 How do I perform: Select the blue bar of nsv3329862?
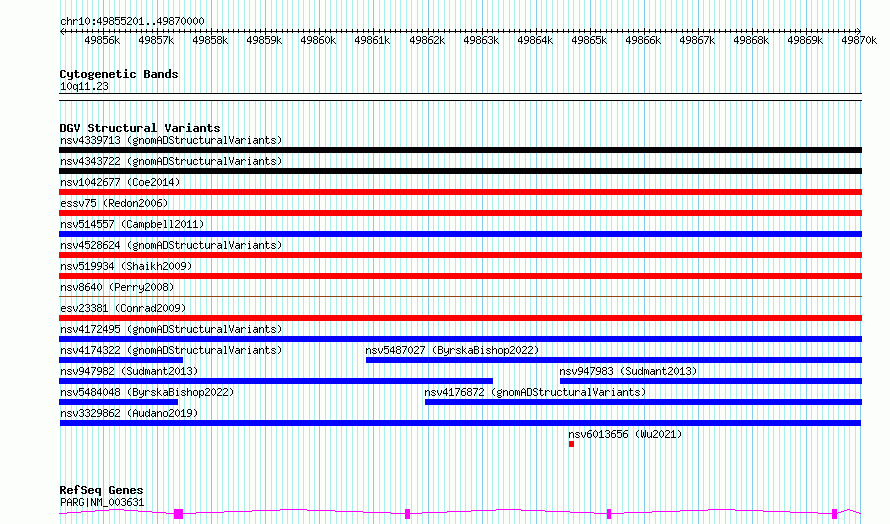[460, 423]
